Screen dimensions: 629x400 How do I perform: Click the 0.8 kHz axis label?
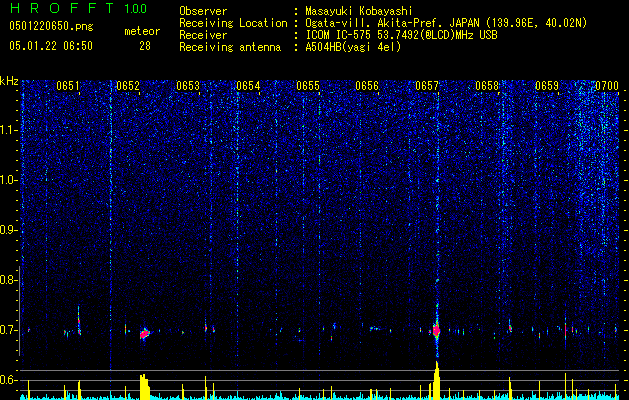point(9,280)
